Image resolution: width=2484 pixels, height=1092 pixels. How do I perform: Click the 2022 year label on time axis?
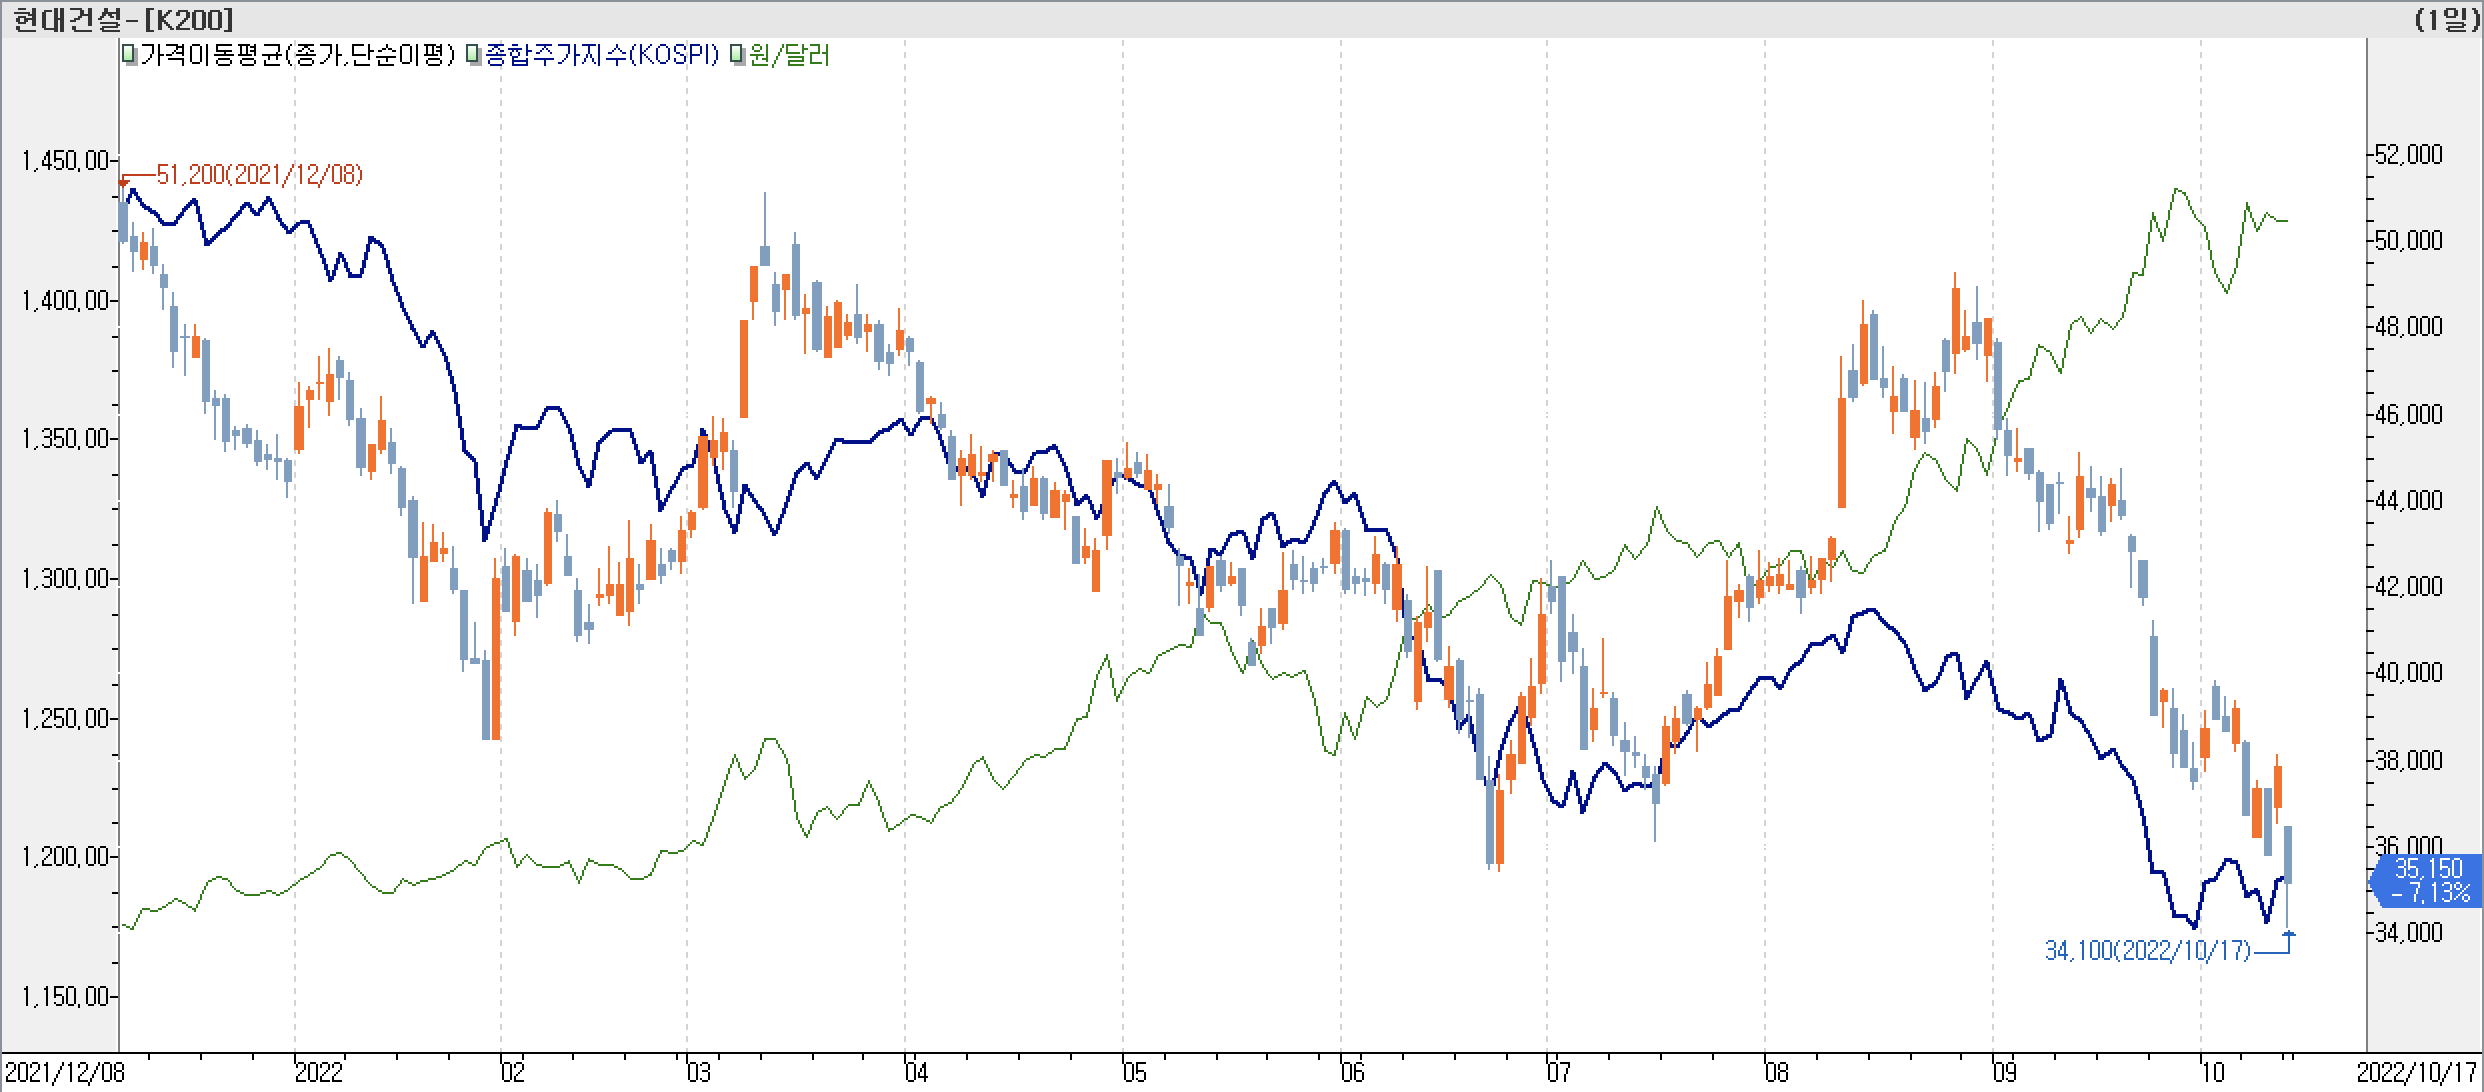pos(318,1074)
